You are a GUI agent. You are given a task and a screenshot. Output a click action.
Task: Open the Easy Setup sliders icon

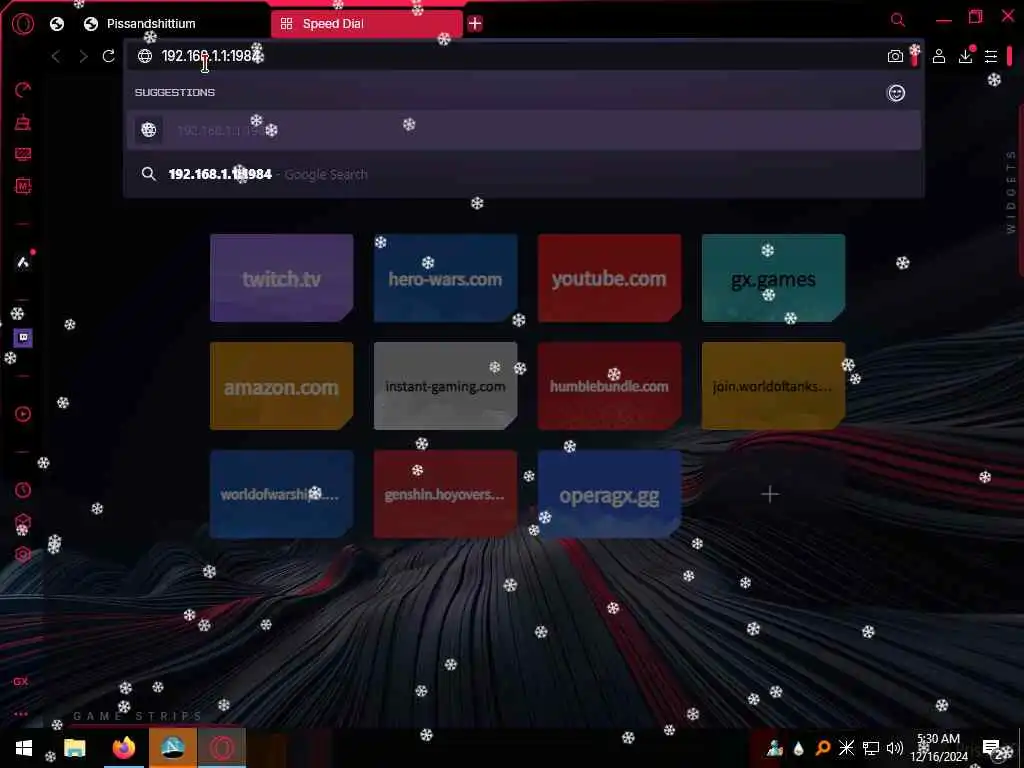pyautogui.click(x=991, y=57)
